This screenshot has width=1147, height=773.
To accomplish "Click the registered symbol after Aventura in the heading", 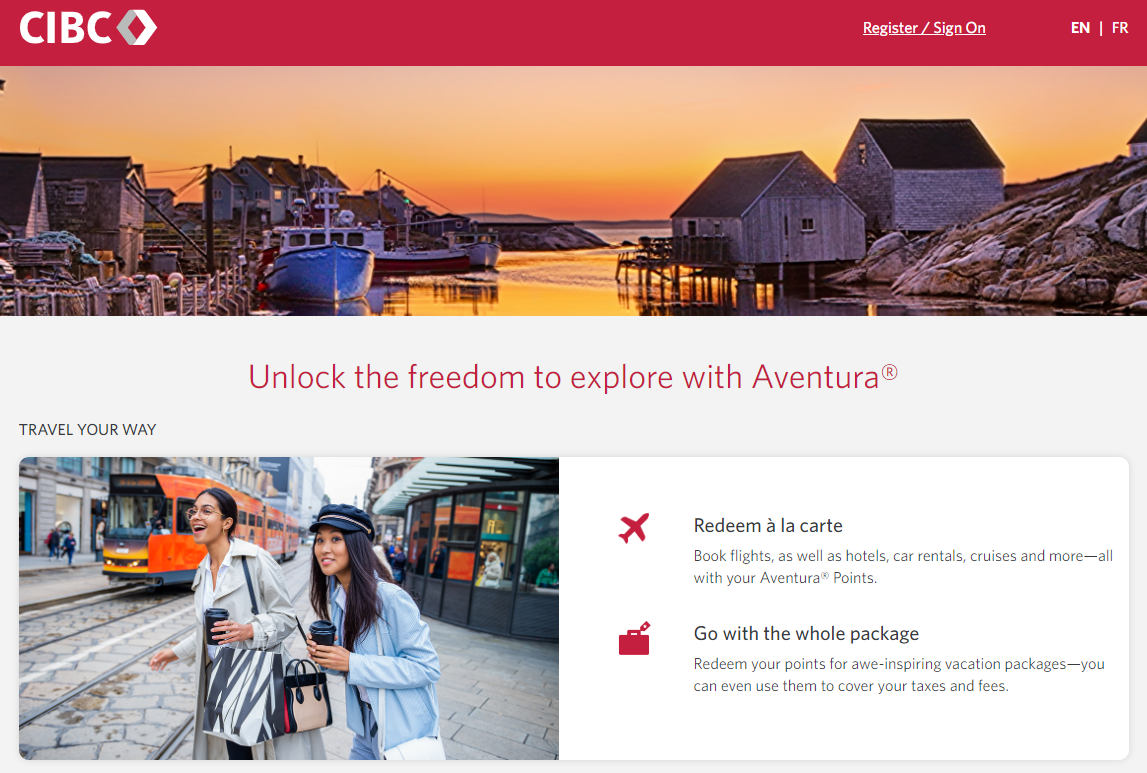I will point(890,372).
